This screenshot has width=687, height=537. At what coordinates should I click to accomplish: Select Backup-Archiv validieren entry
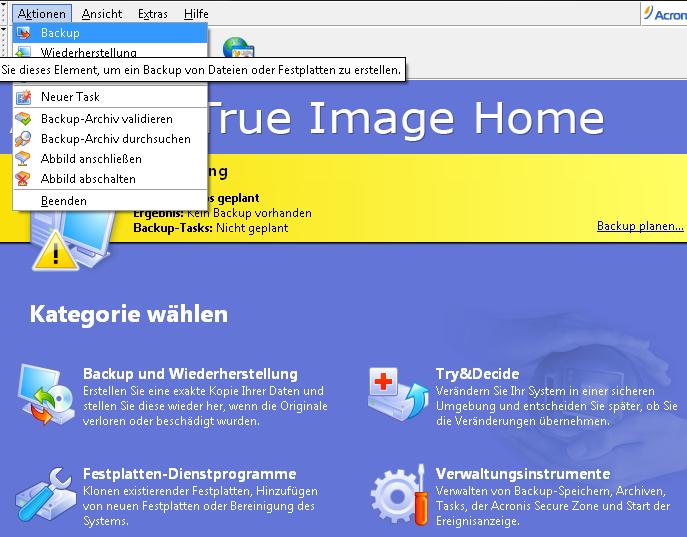[110, 119]
